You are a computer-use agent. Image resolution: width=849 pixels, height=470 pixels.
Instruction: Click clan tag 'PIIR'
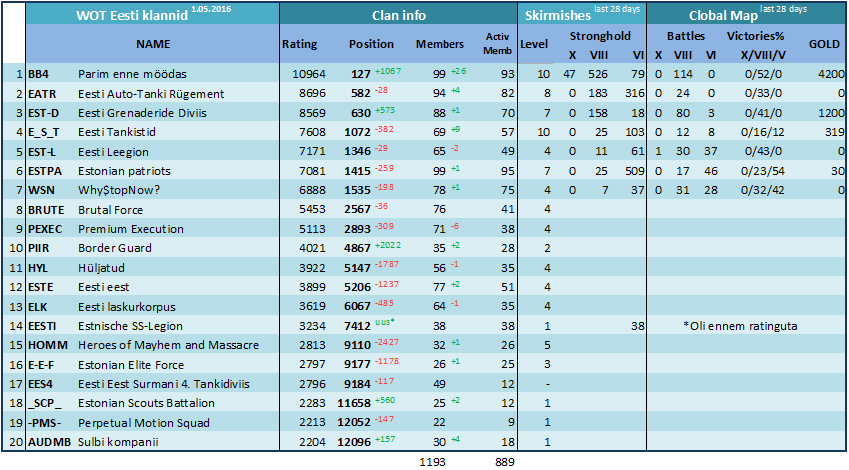coord(38,248)
